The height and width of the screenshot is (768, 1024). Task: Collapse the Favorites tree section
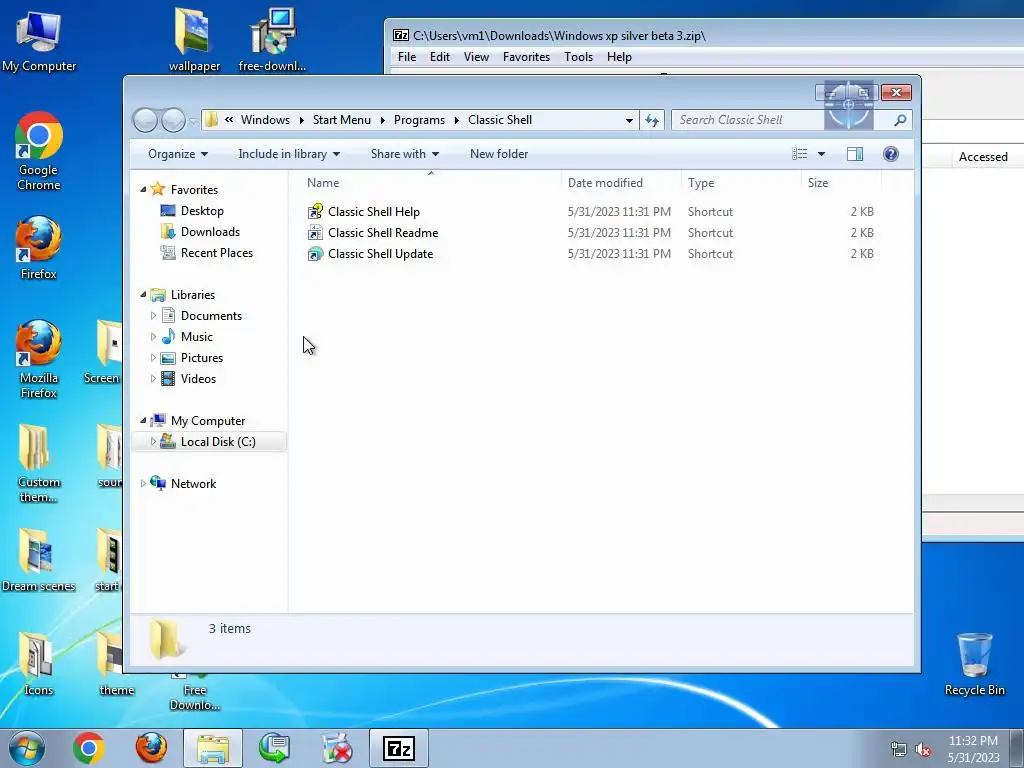(x=143, y=189)
